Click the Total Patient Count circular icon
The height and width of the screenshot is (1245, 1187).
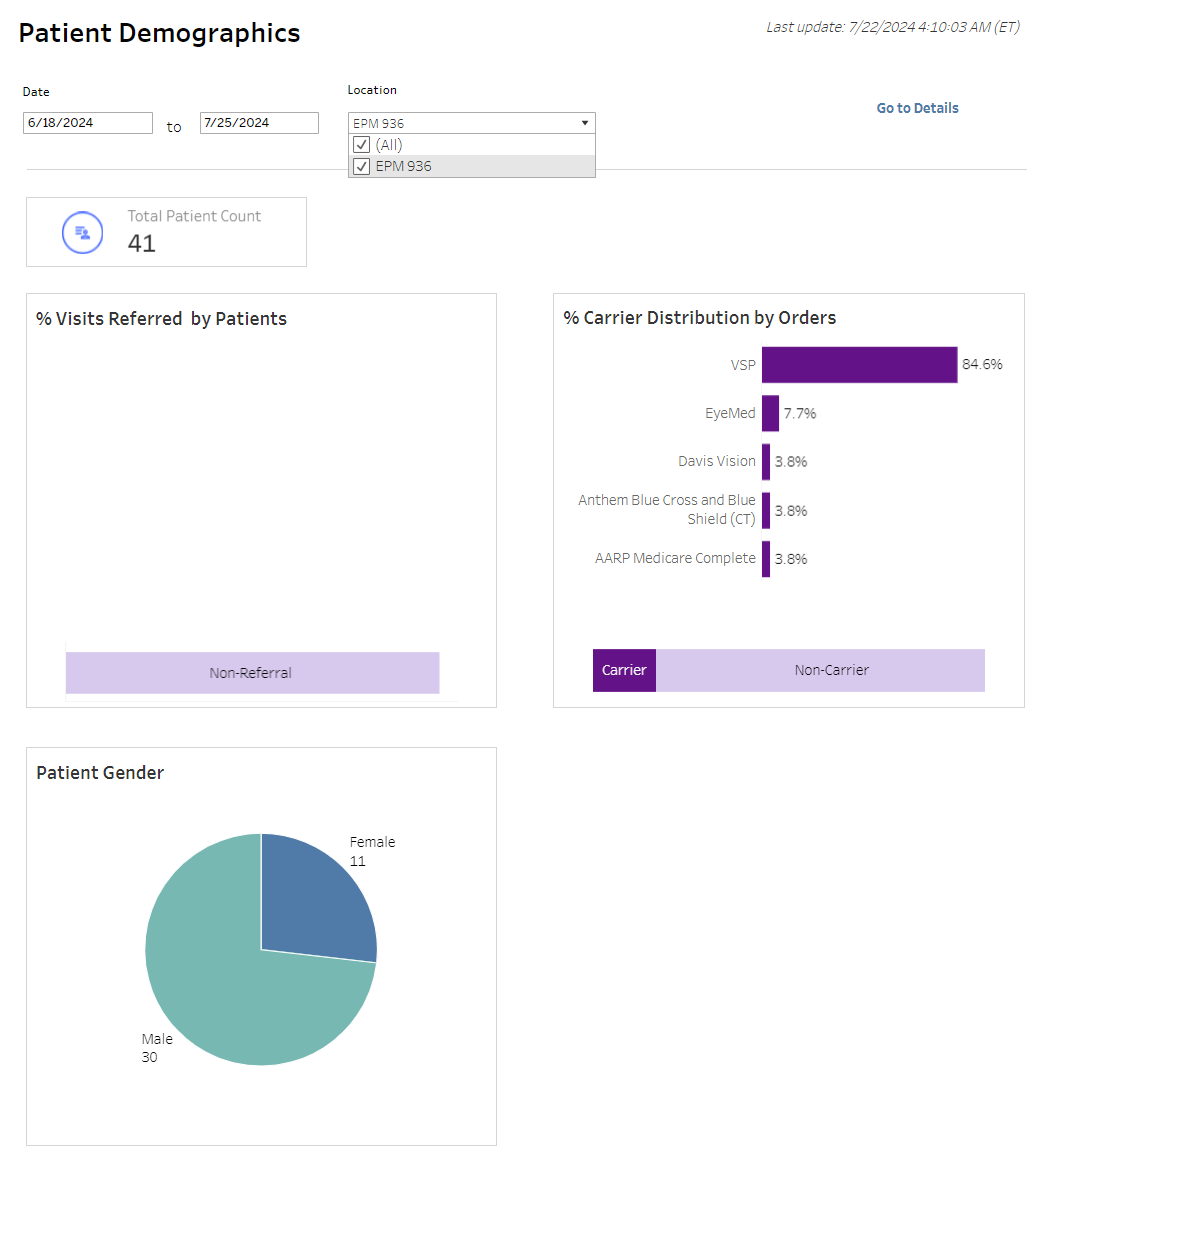pos(82,232)
